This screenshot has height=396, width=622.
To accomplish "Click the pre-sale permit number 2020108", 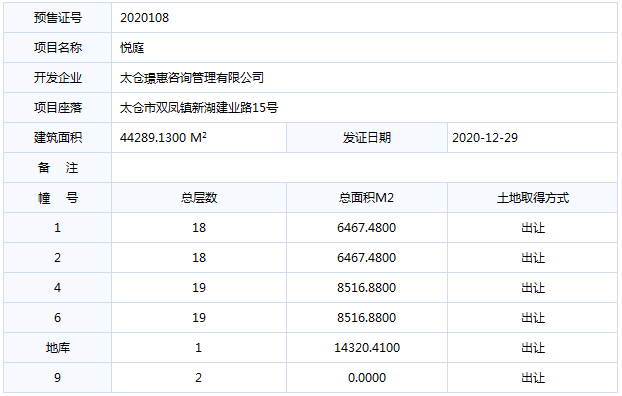I will [x=144, y=18].
